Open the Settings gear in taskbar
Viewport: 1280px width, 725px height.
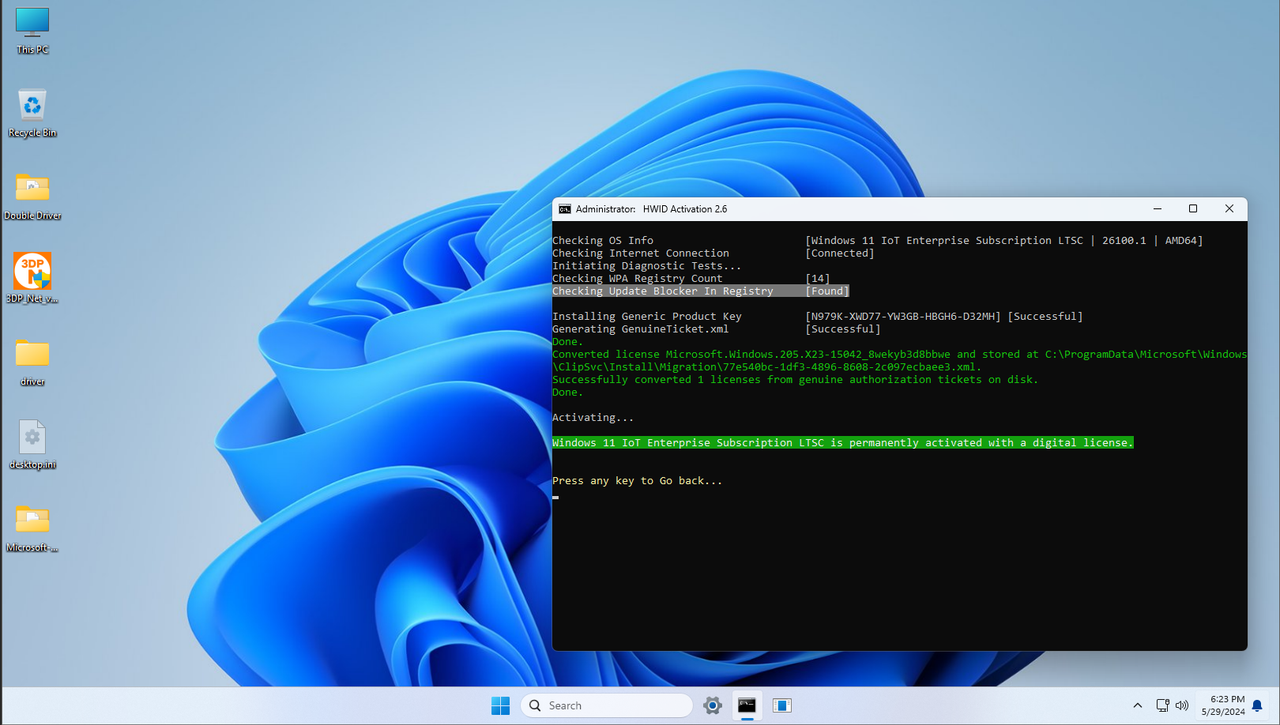pos(712,705)
